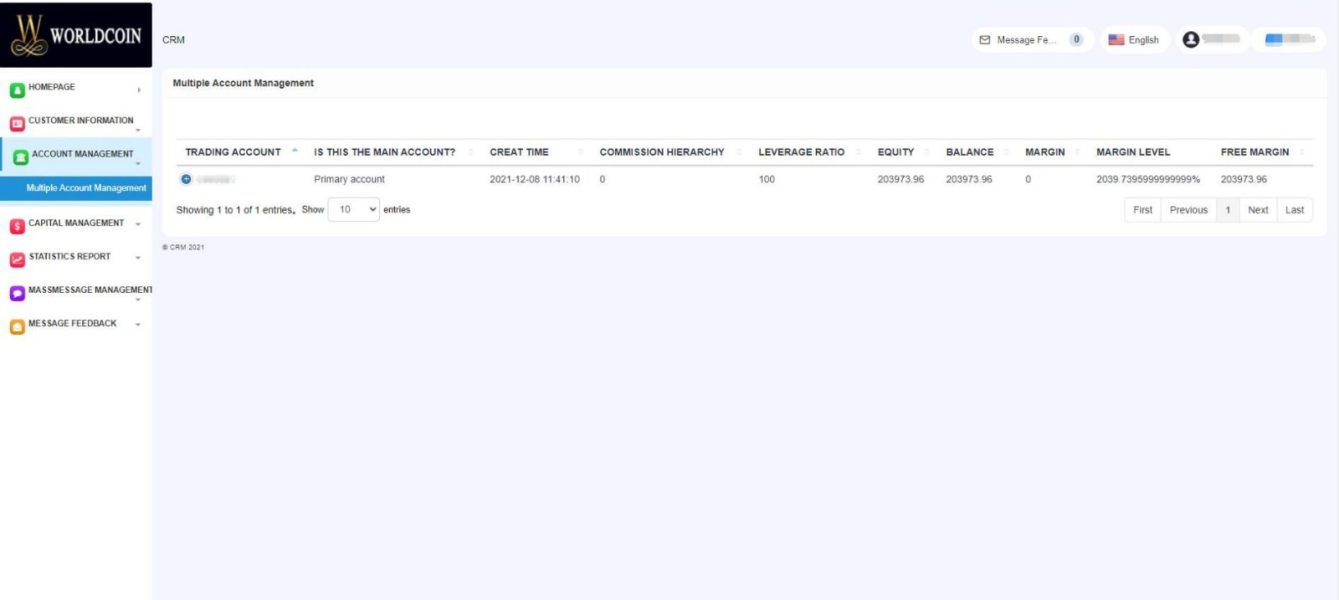
Task: Go to Last page
Action: click(1295, 210)
